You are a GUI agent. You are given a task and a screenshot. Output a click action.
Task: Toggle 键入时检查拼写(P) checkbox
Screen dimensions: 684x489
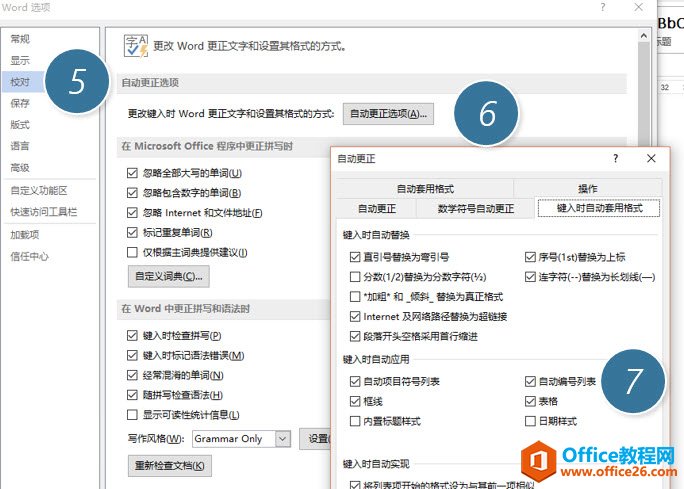tap(132, 336)
